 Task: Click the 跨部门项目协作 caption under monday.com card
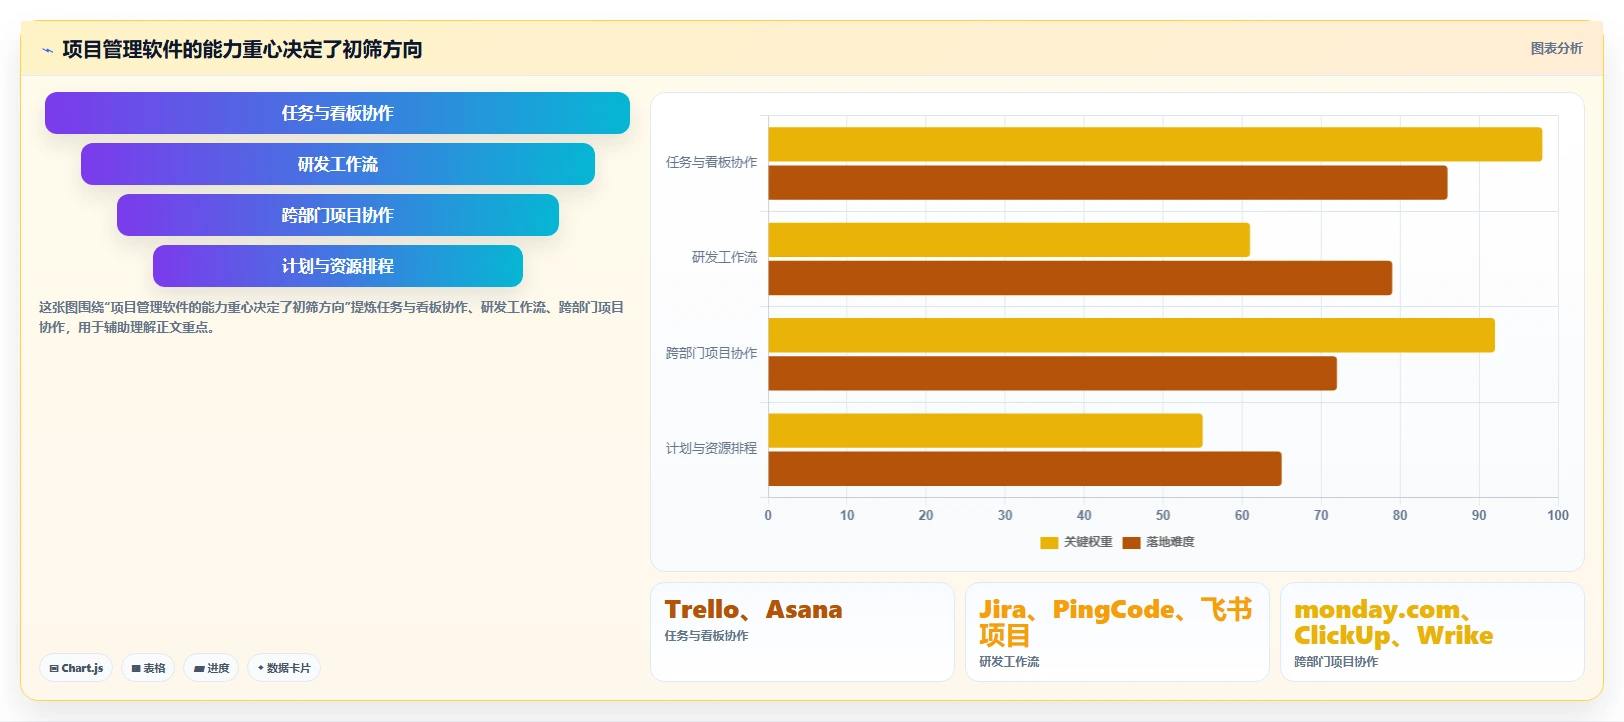pos(1336,662)
